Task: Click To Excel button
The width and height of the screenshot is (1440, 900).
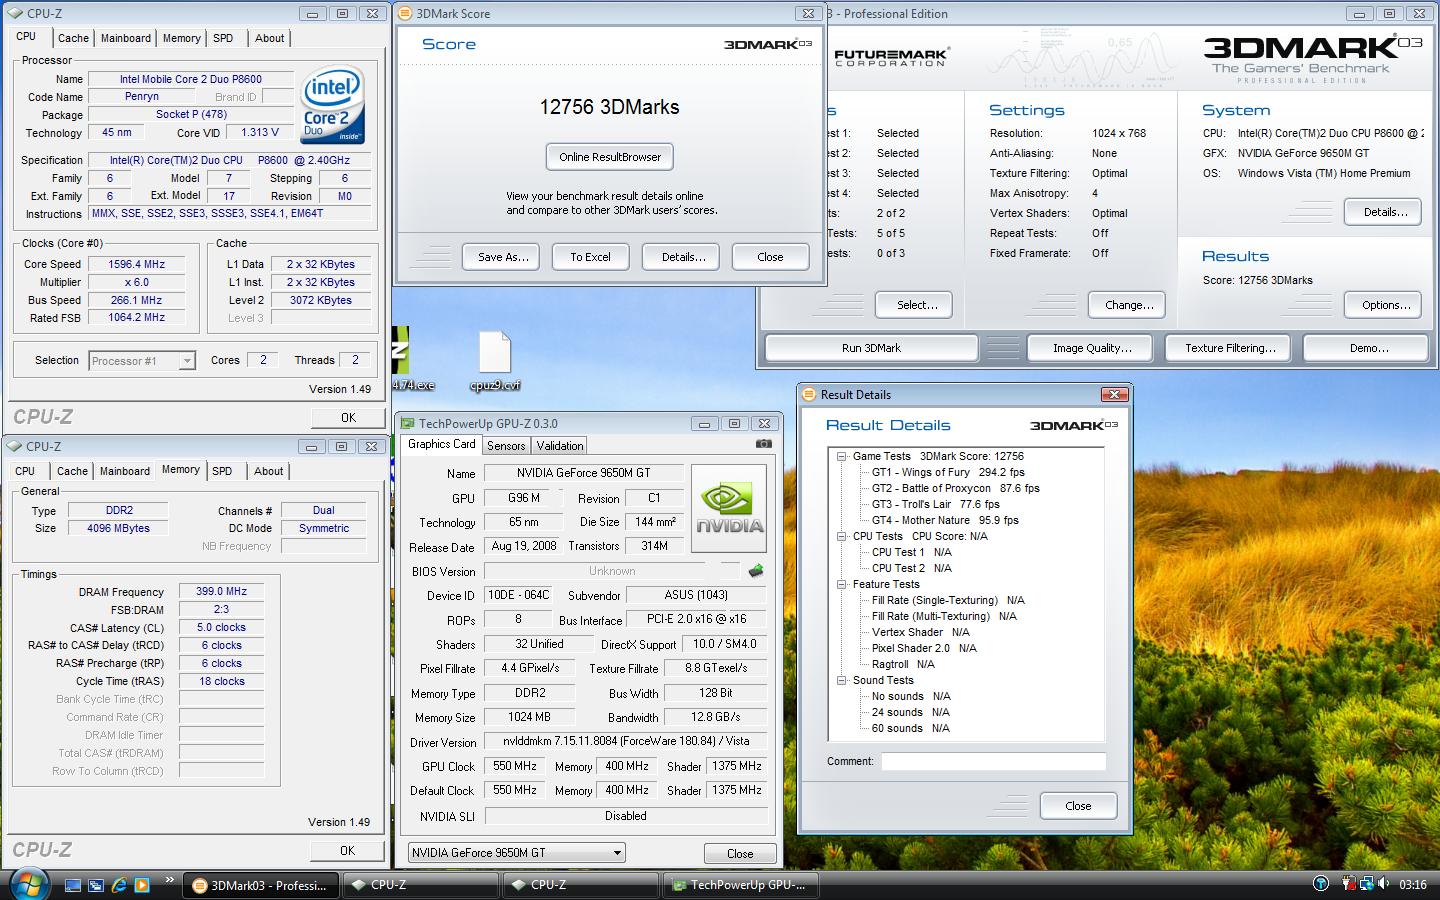Action: (590, 257)
